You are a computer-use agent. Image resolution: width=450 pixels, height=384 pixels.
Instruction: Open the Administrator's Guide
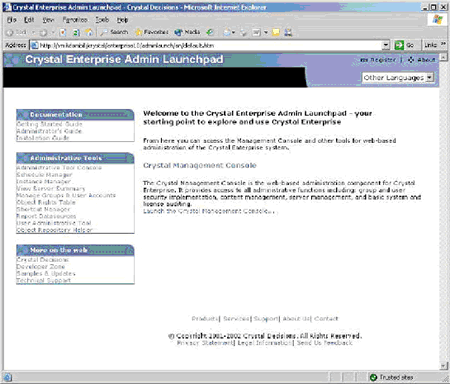49,131
